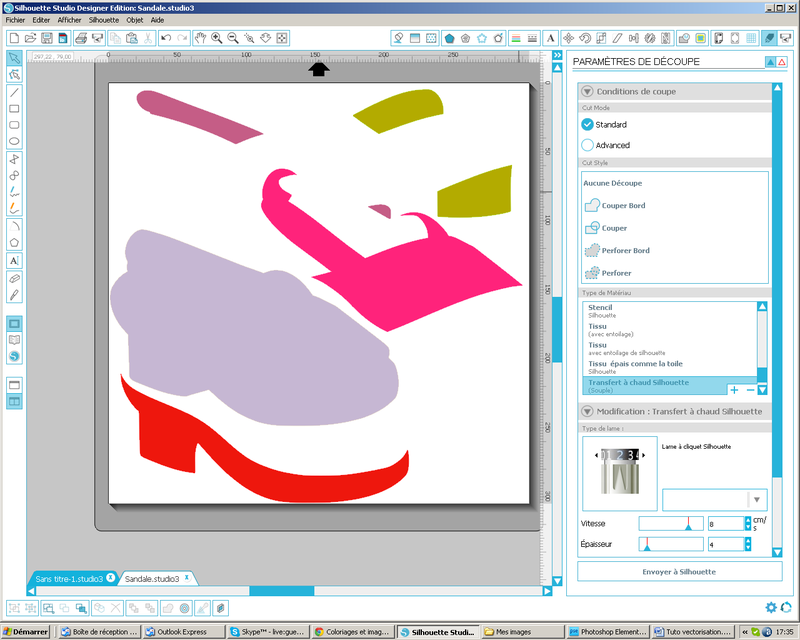Select the Text tool in left toolbar
800x640 pixels.
(x=14, y=260)
